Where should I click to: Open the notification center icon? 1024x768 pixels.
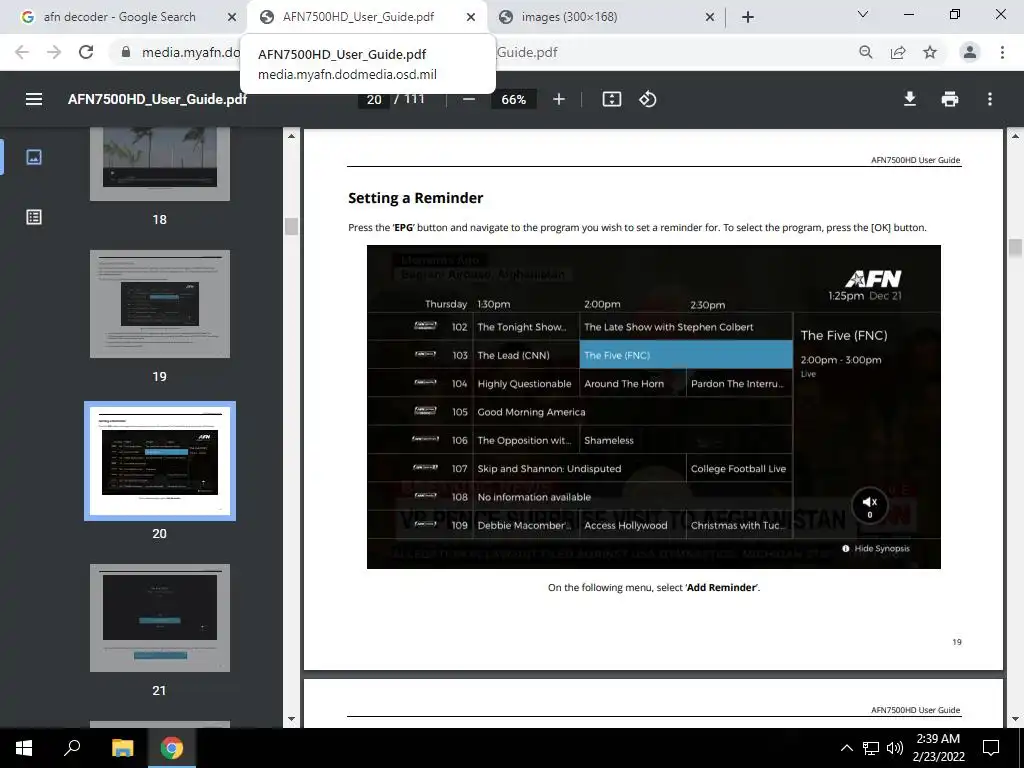coord(991,748)
